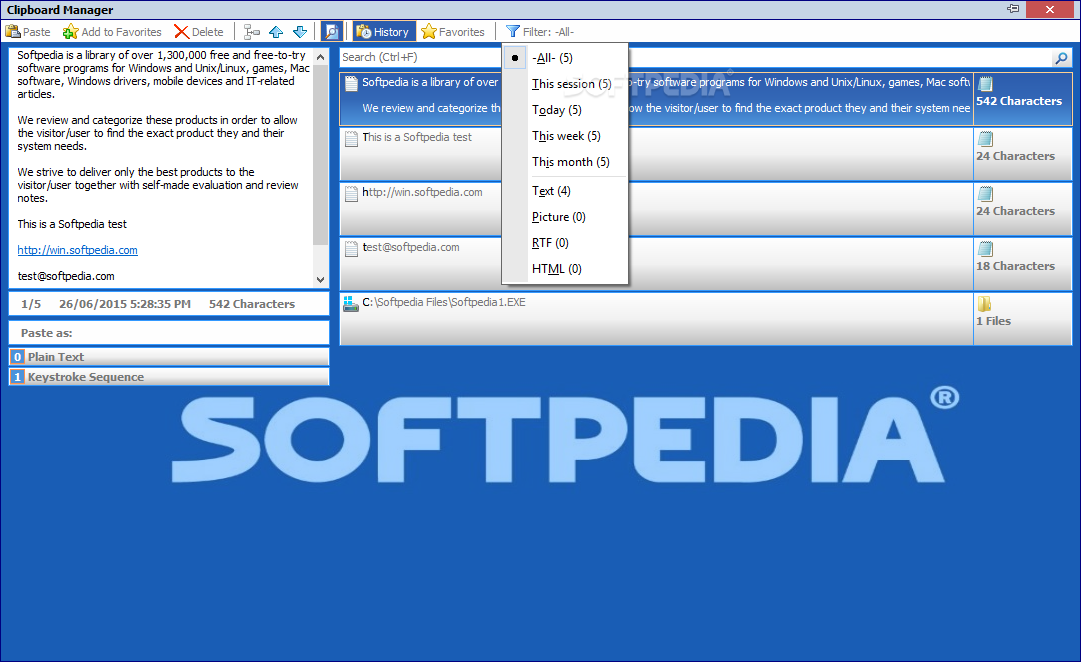Toggle the search magnifier toolbar icon
Screen dimensions: 1081x662
[332, 32]
